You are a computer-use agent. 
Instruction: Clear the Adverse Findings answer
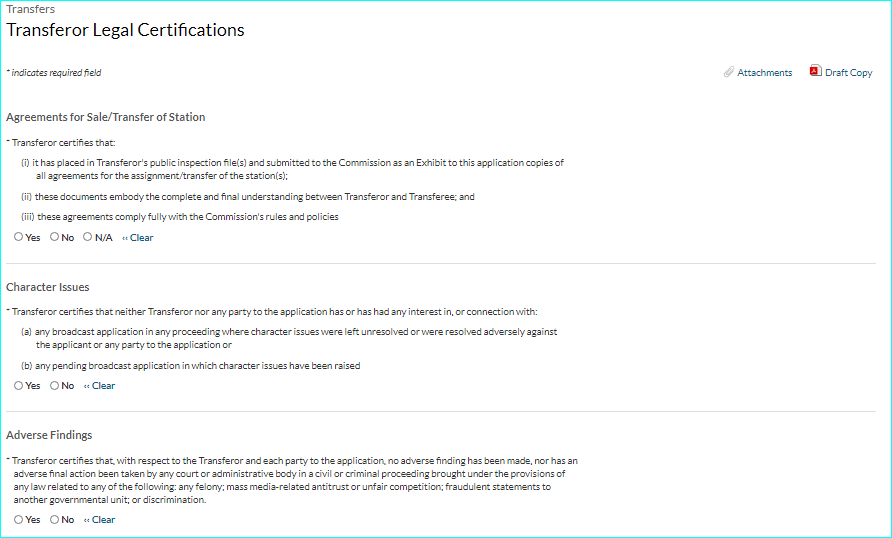[x=100, y=520]
